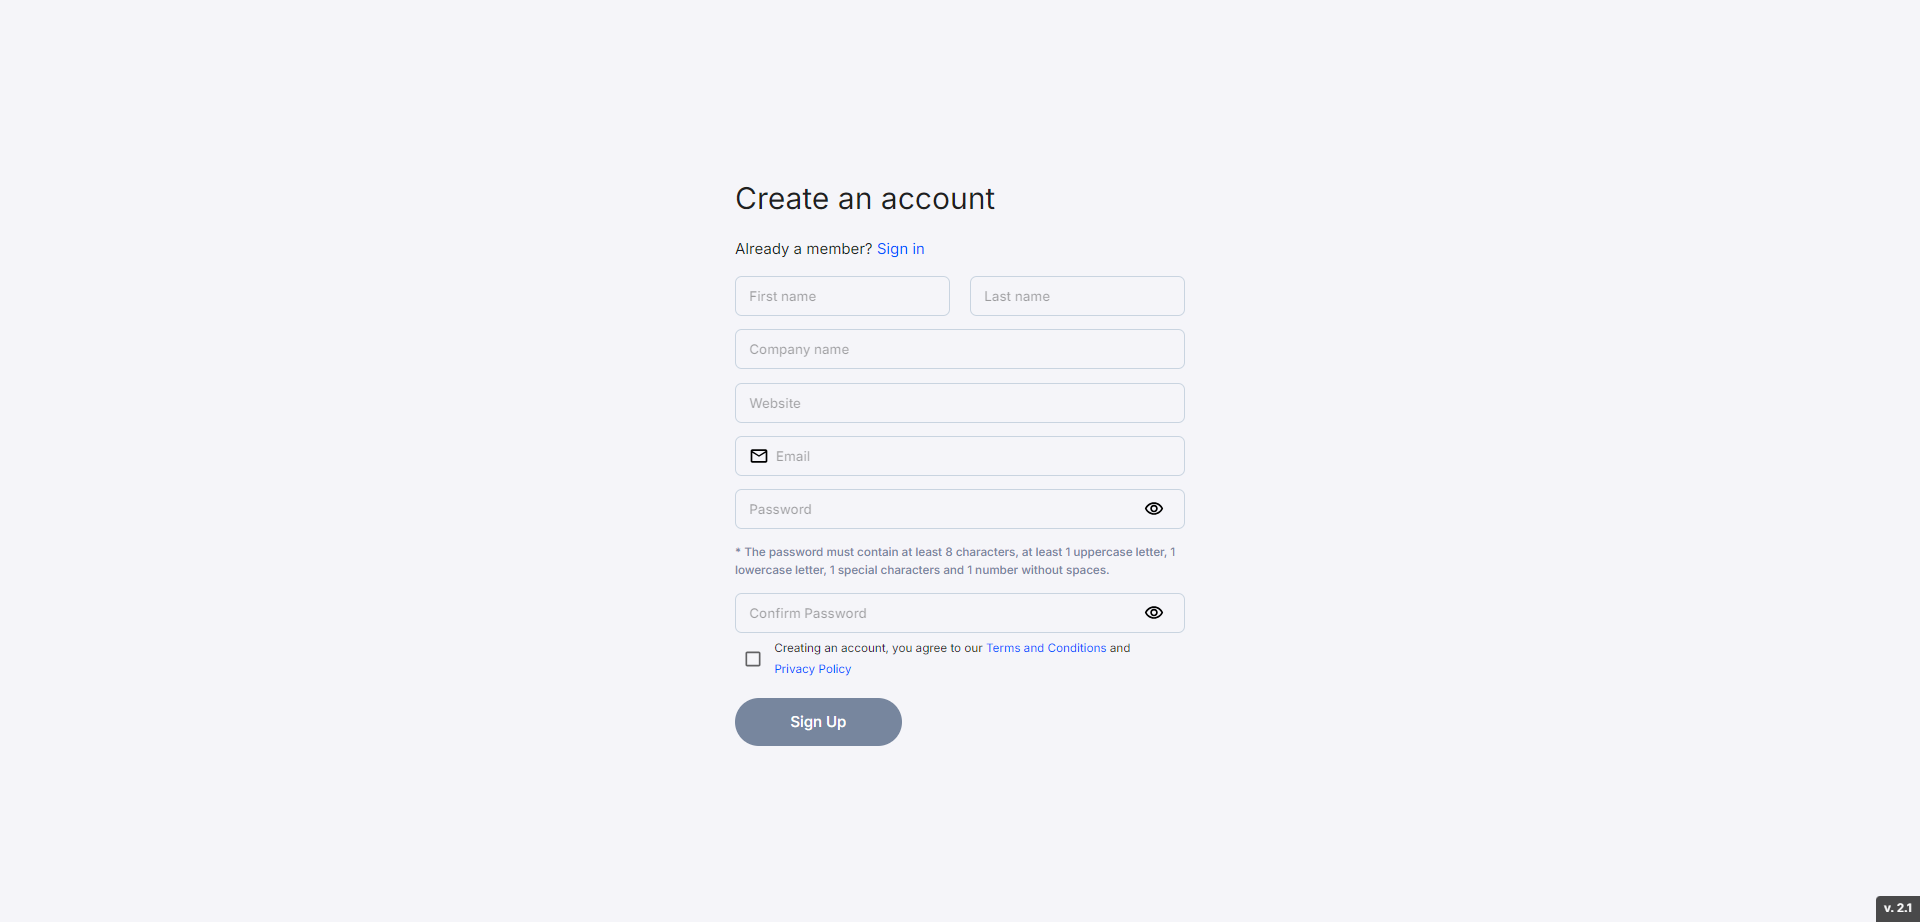The image size is (1920, 922).
Task: Click the v. 2.1 version badge
Action: click(x=1897, y=908)
